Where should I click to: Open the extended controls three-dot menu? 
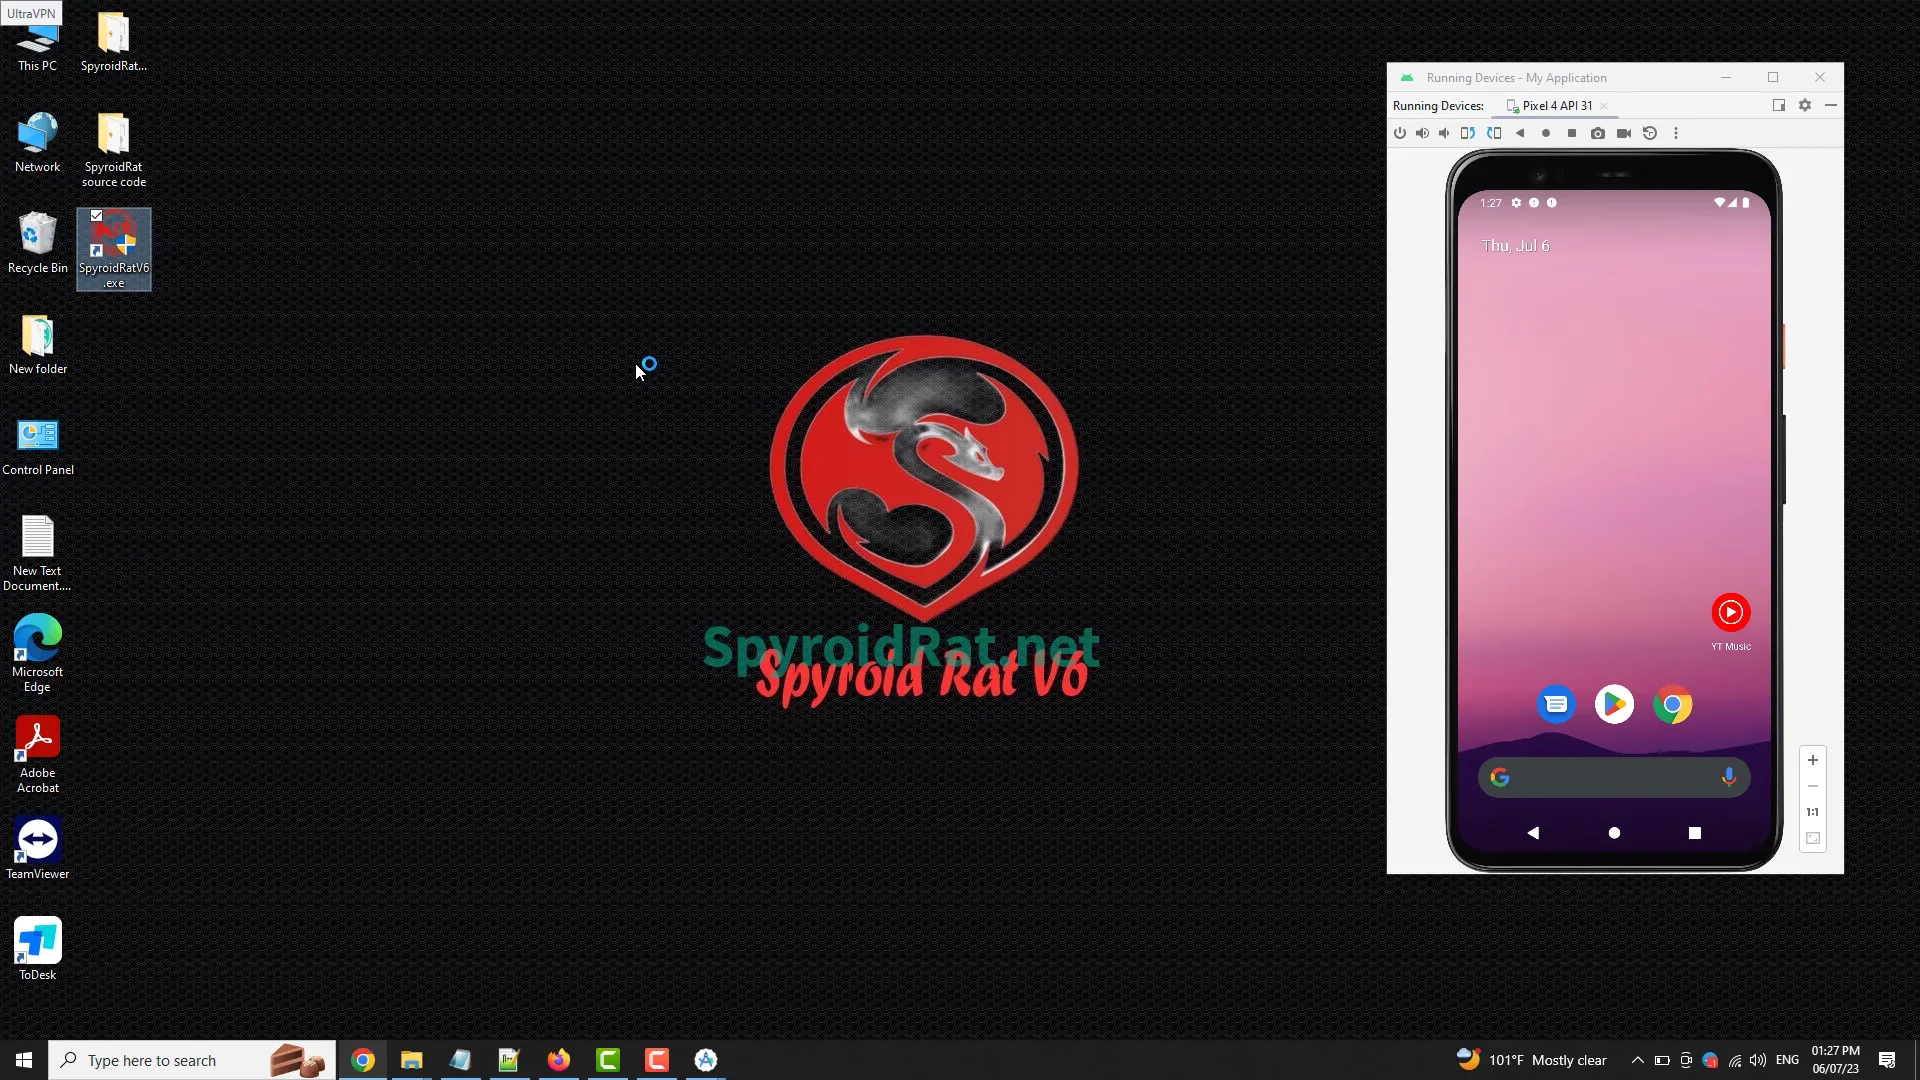tap(1676, 133)
